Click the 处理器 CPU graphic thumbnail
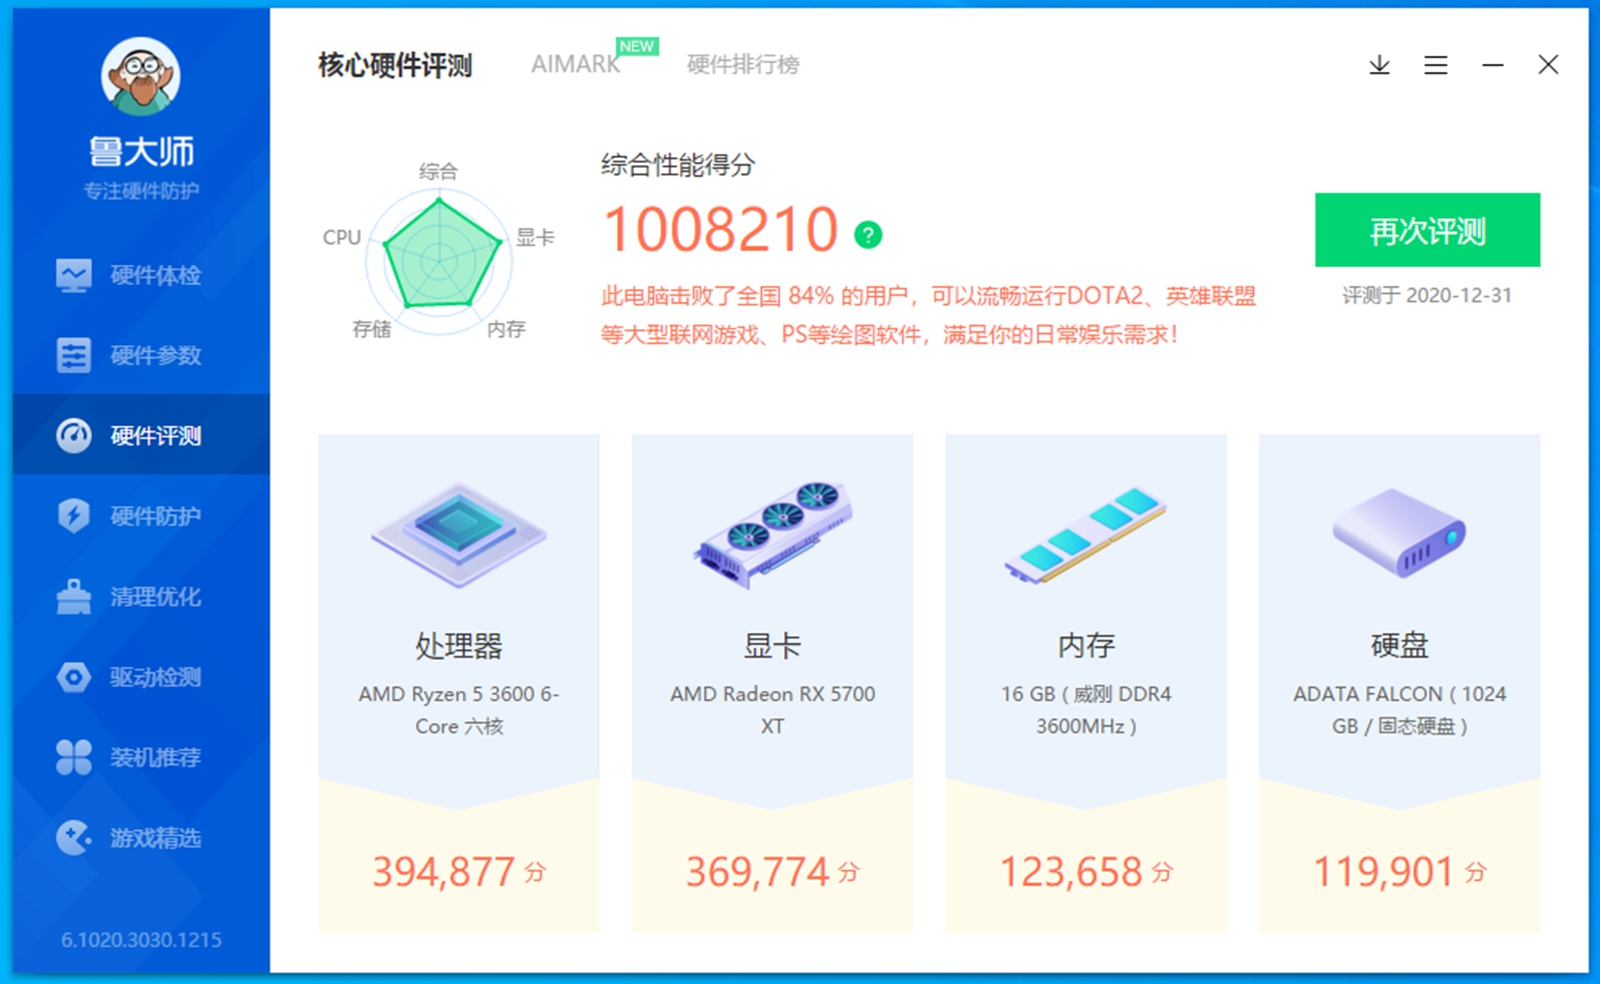The width and height of the screenshot is (1600, 984). point(459,534)
